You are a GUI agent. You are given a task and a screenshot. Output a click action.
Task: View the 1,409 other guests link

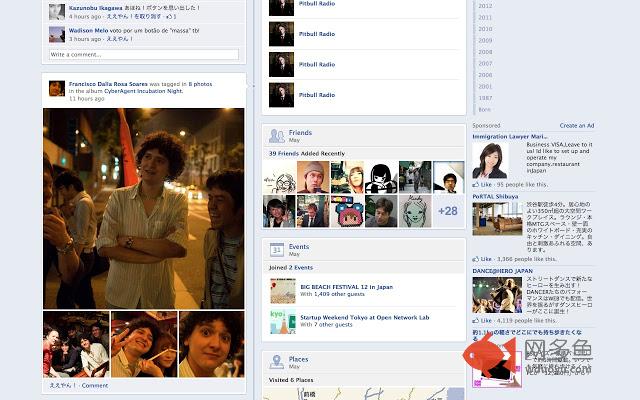point(339,294)
